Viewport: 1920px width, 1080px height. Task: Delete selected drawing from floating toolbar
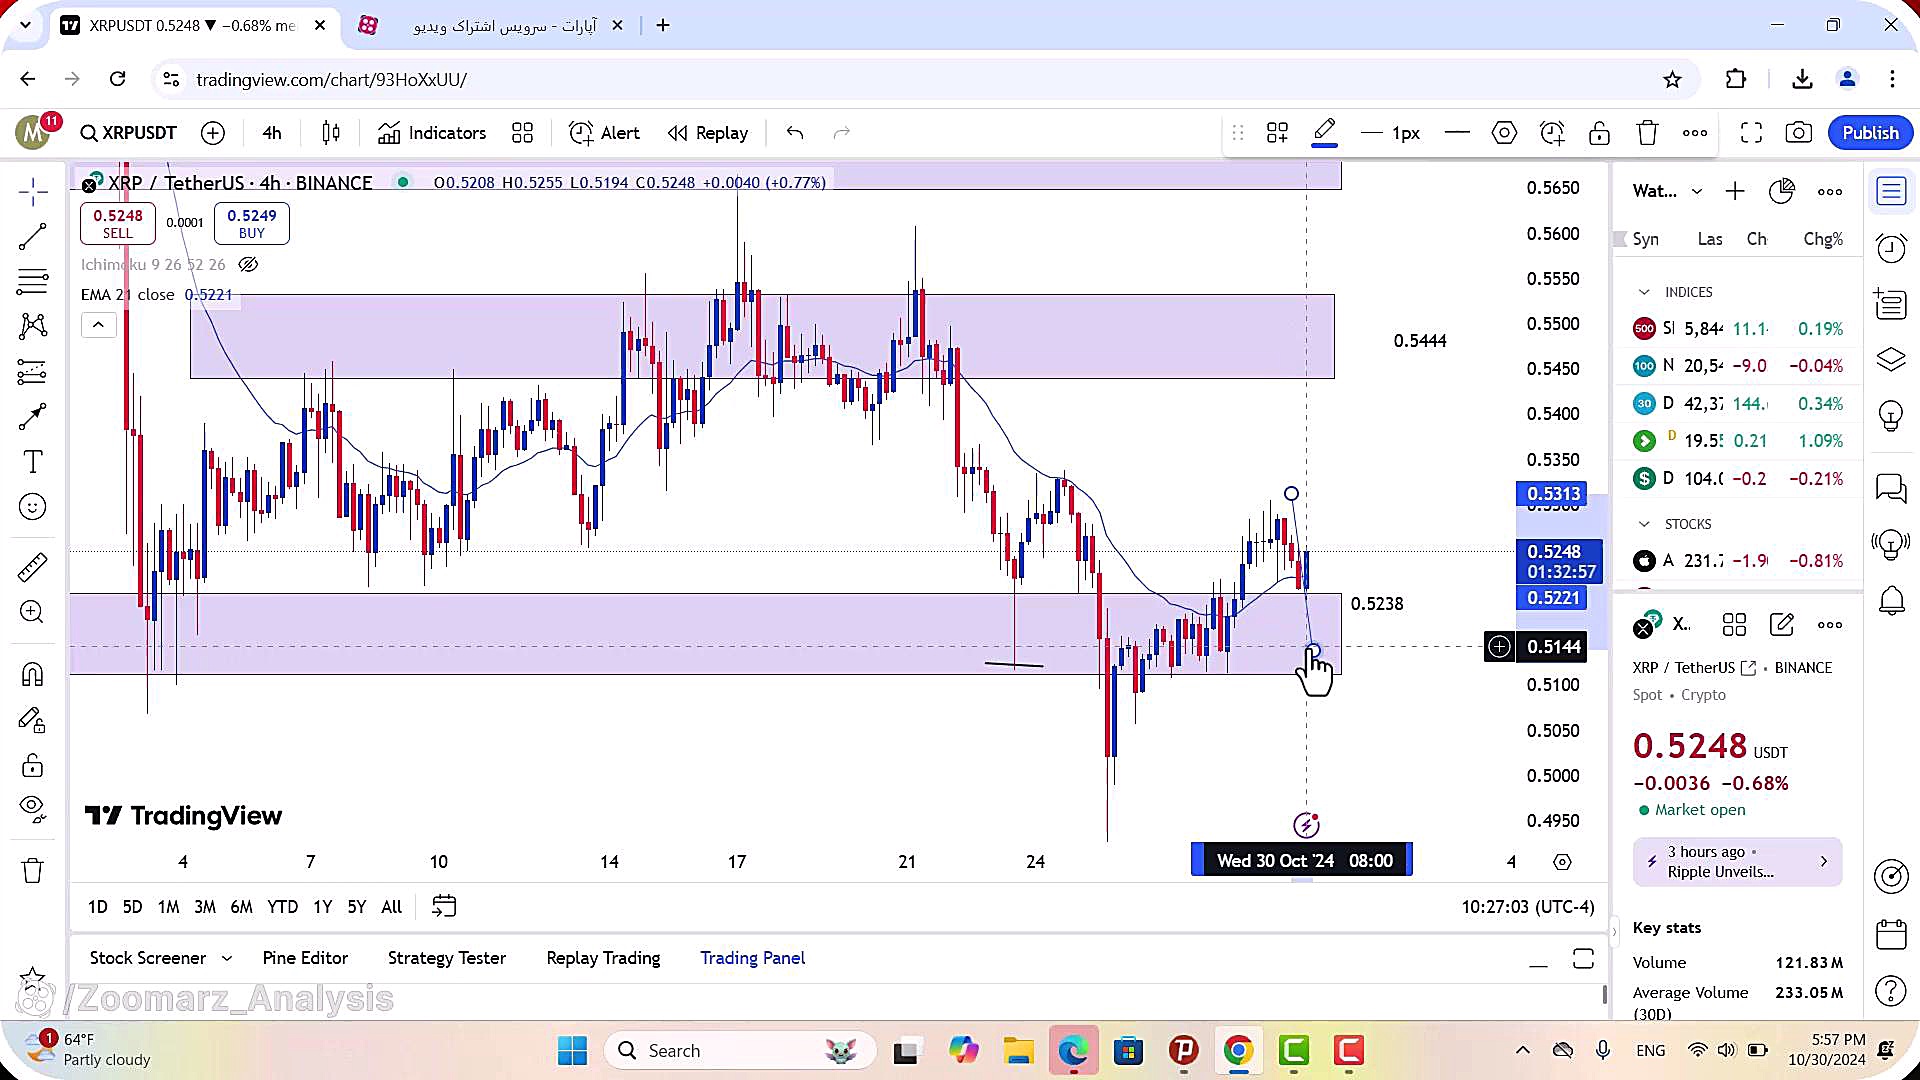coord(1647,133)
